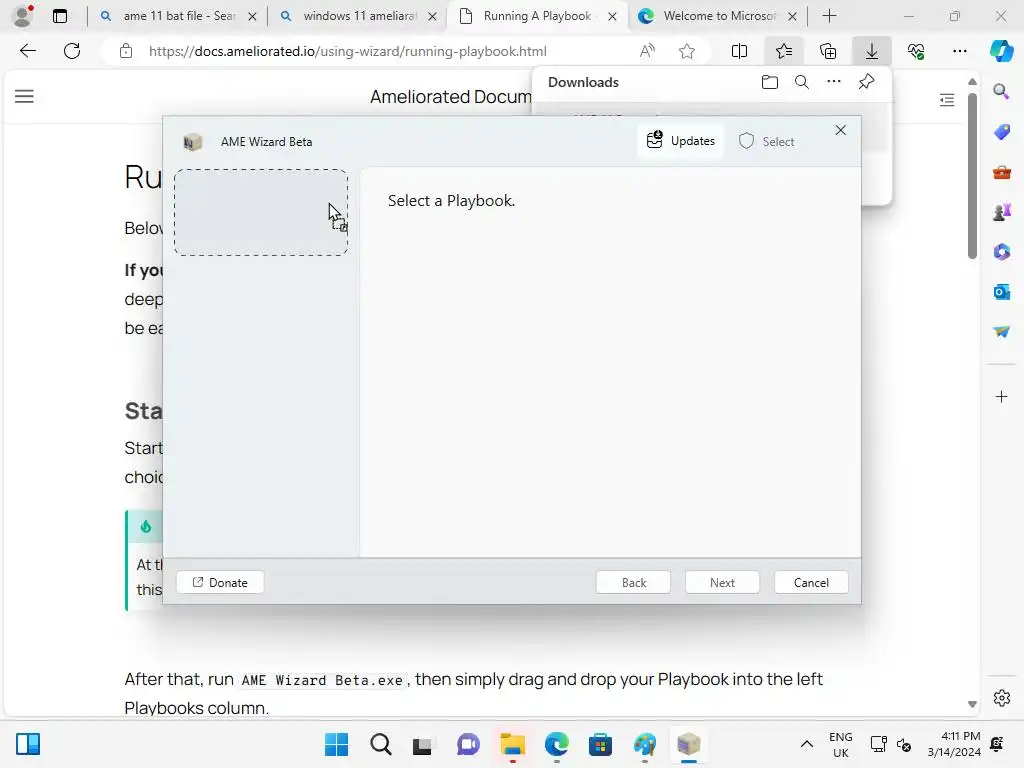Open File Explorer from taskbar
This screenshot has height=768, width=1024.
click(x=513, y=744)
